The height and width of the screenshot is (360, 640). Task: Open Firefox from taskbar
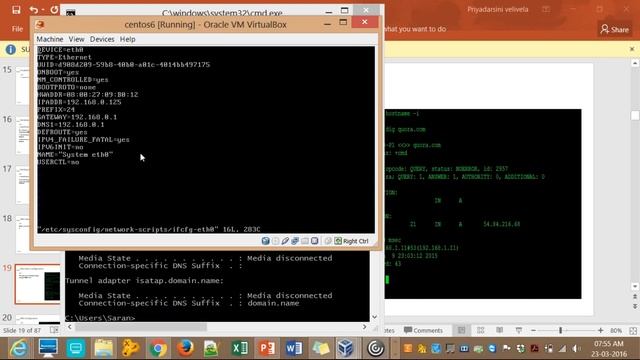click(x=185, y=348)
